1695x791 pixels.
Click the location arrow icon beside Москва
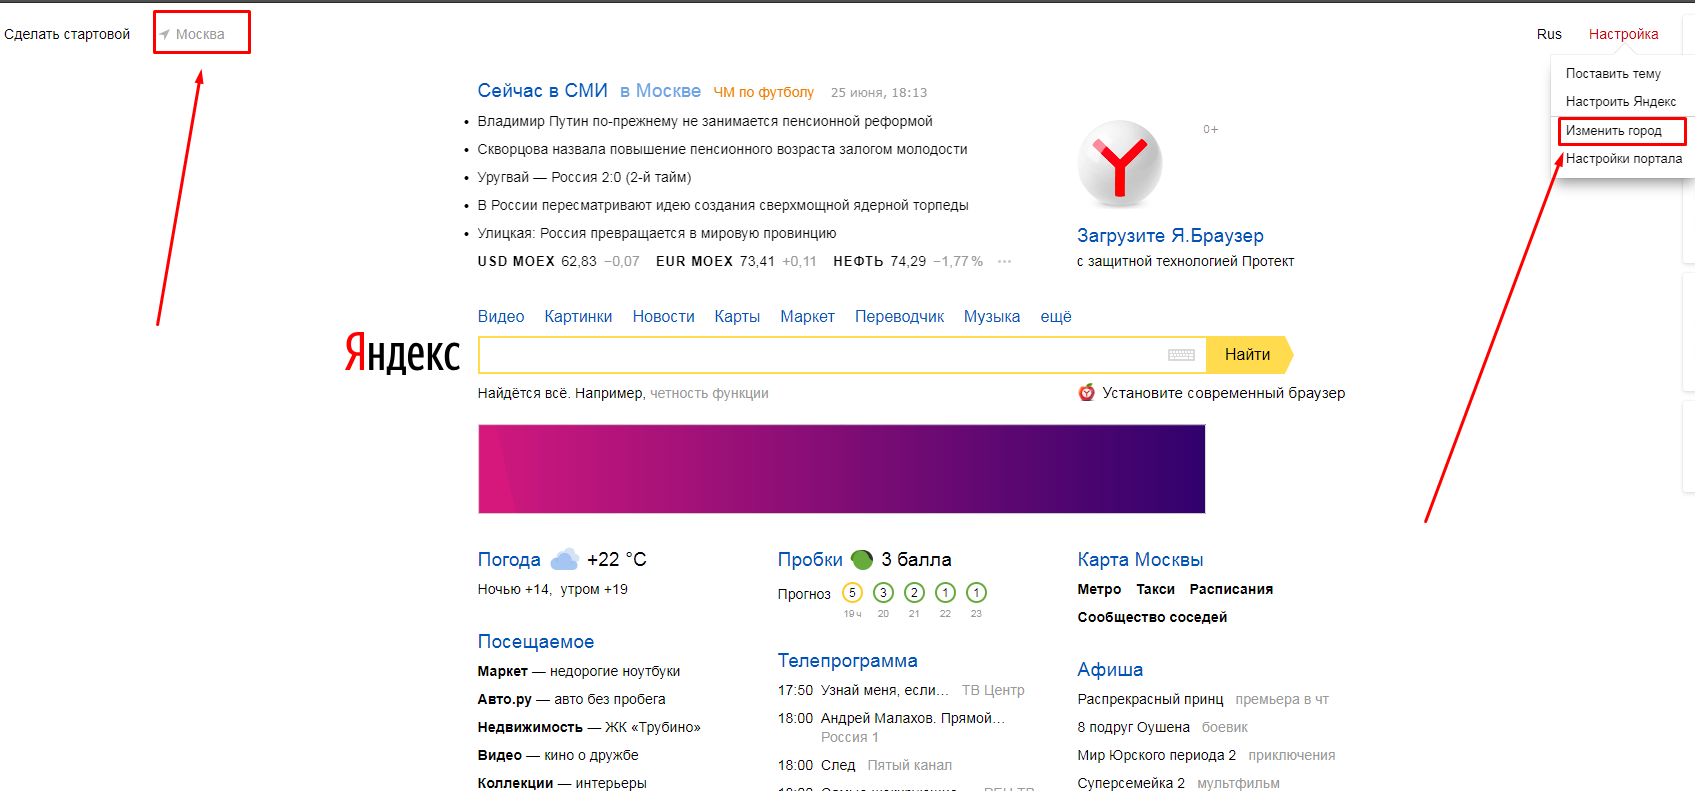tap(165, 35)
